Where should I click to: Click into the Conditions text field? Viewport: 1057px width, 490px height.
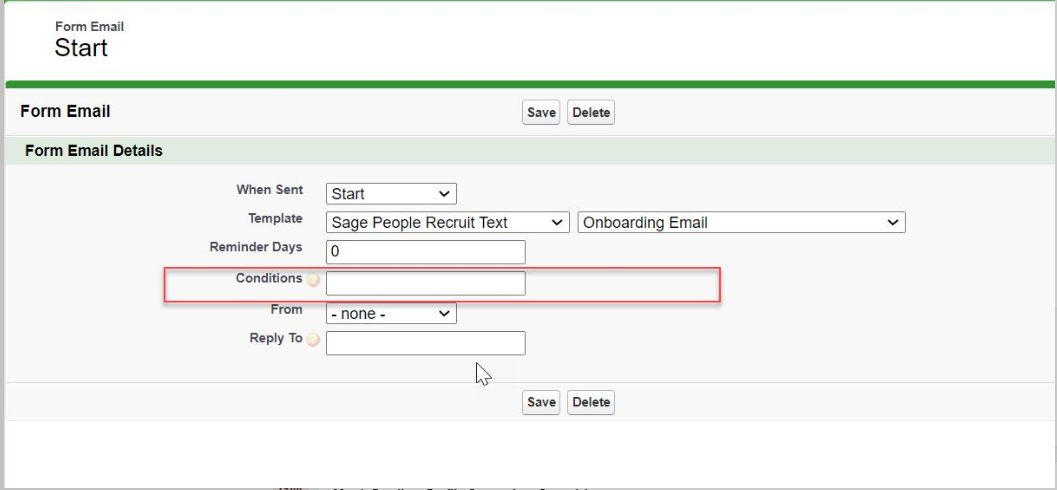[x=425, y=283]
